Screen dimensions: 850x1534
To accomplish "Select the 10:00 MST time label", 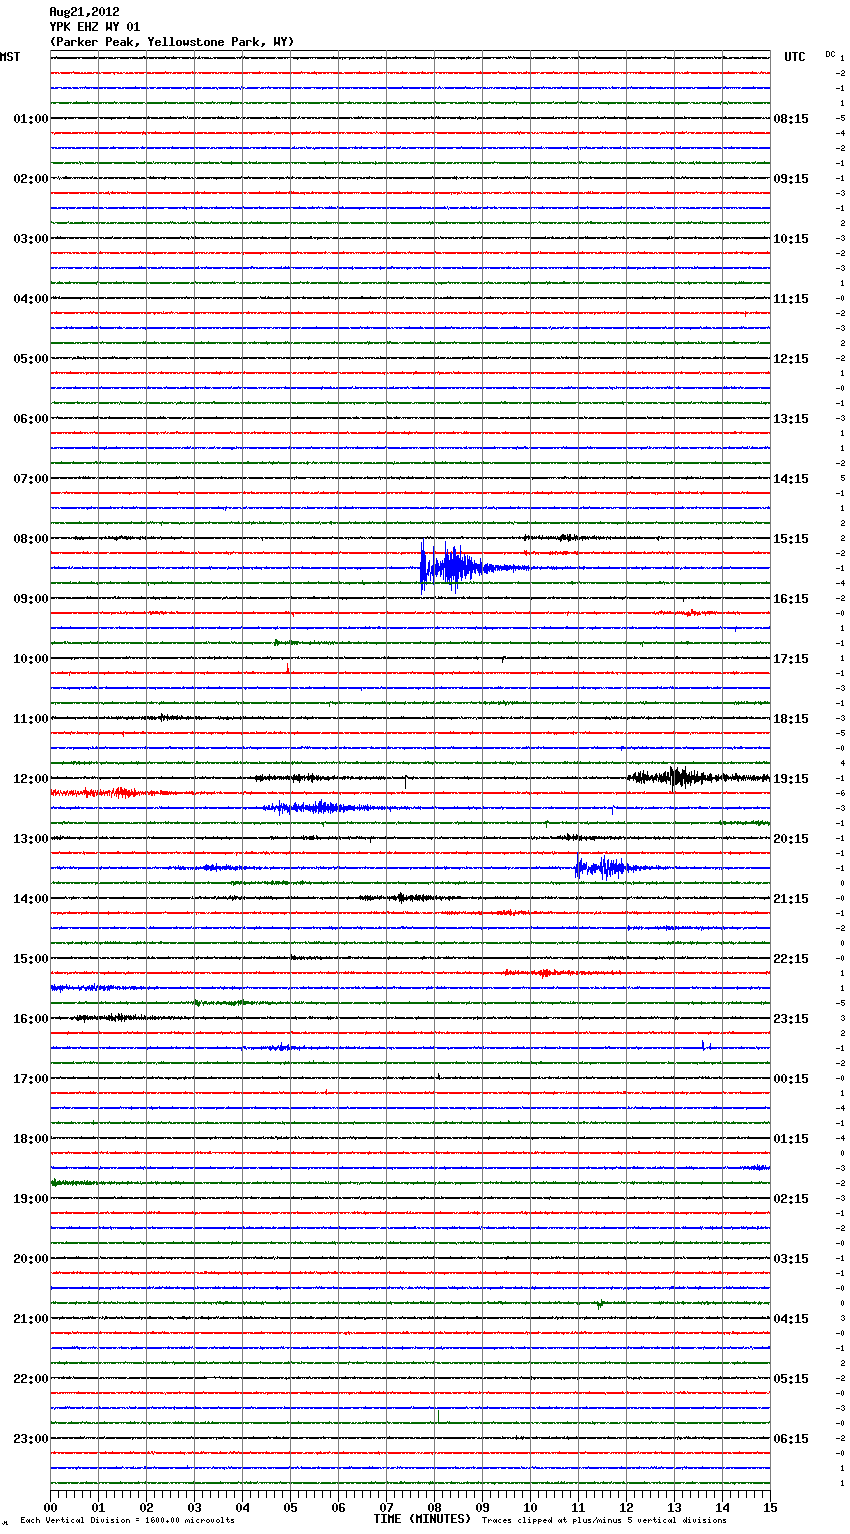I will click(x=30, y=659).
